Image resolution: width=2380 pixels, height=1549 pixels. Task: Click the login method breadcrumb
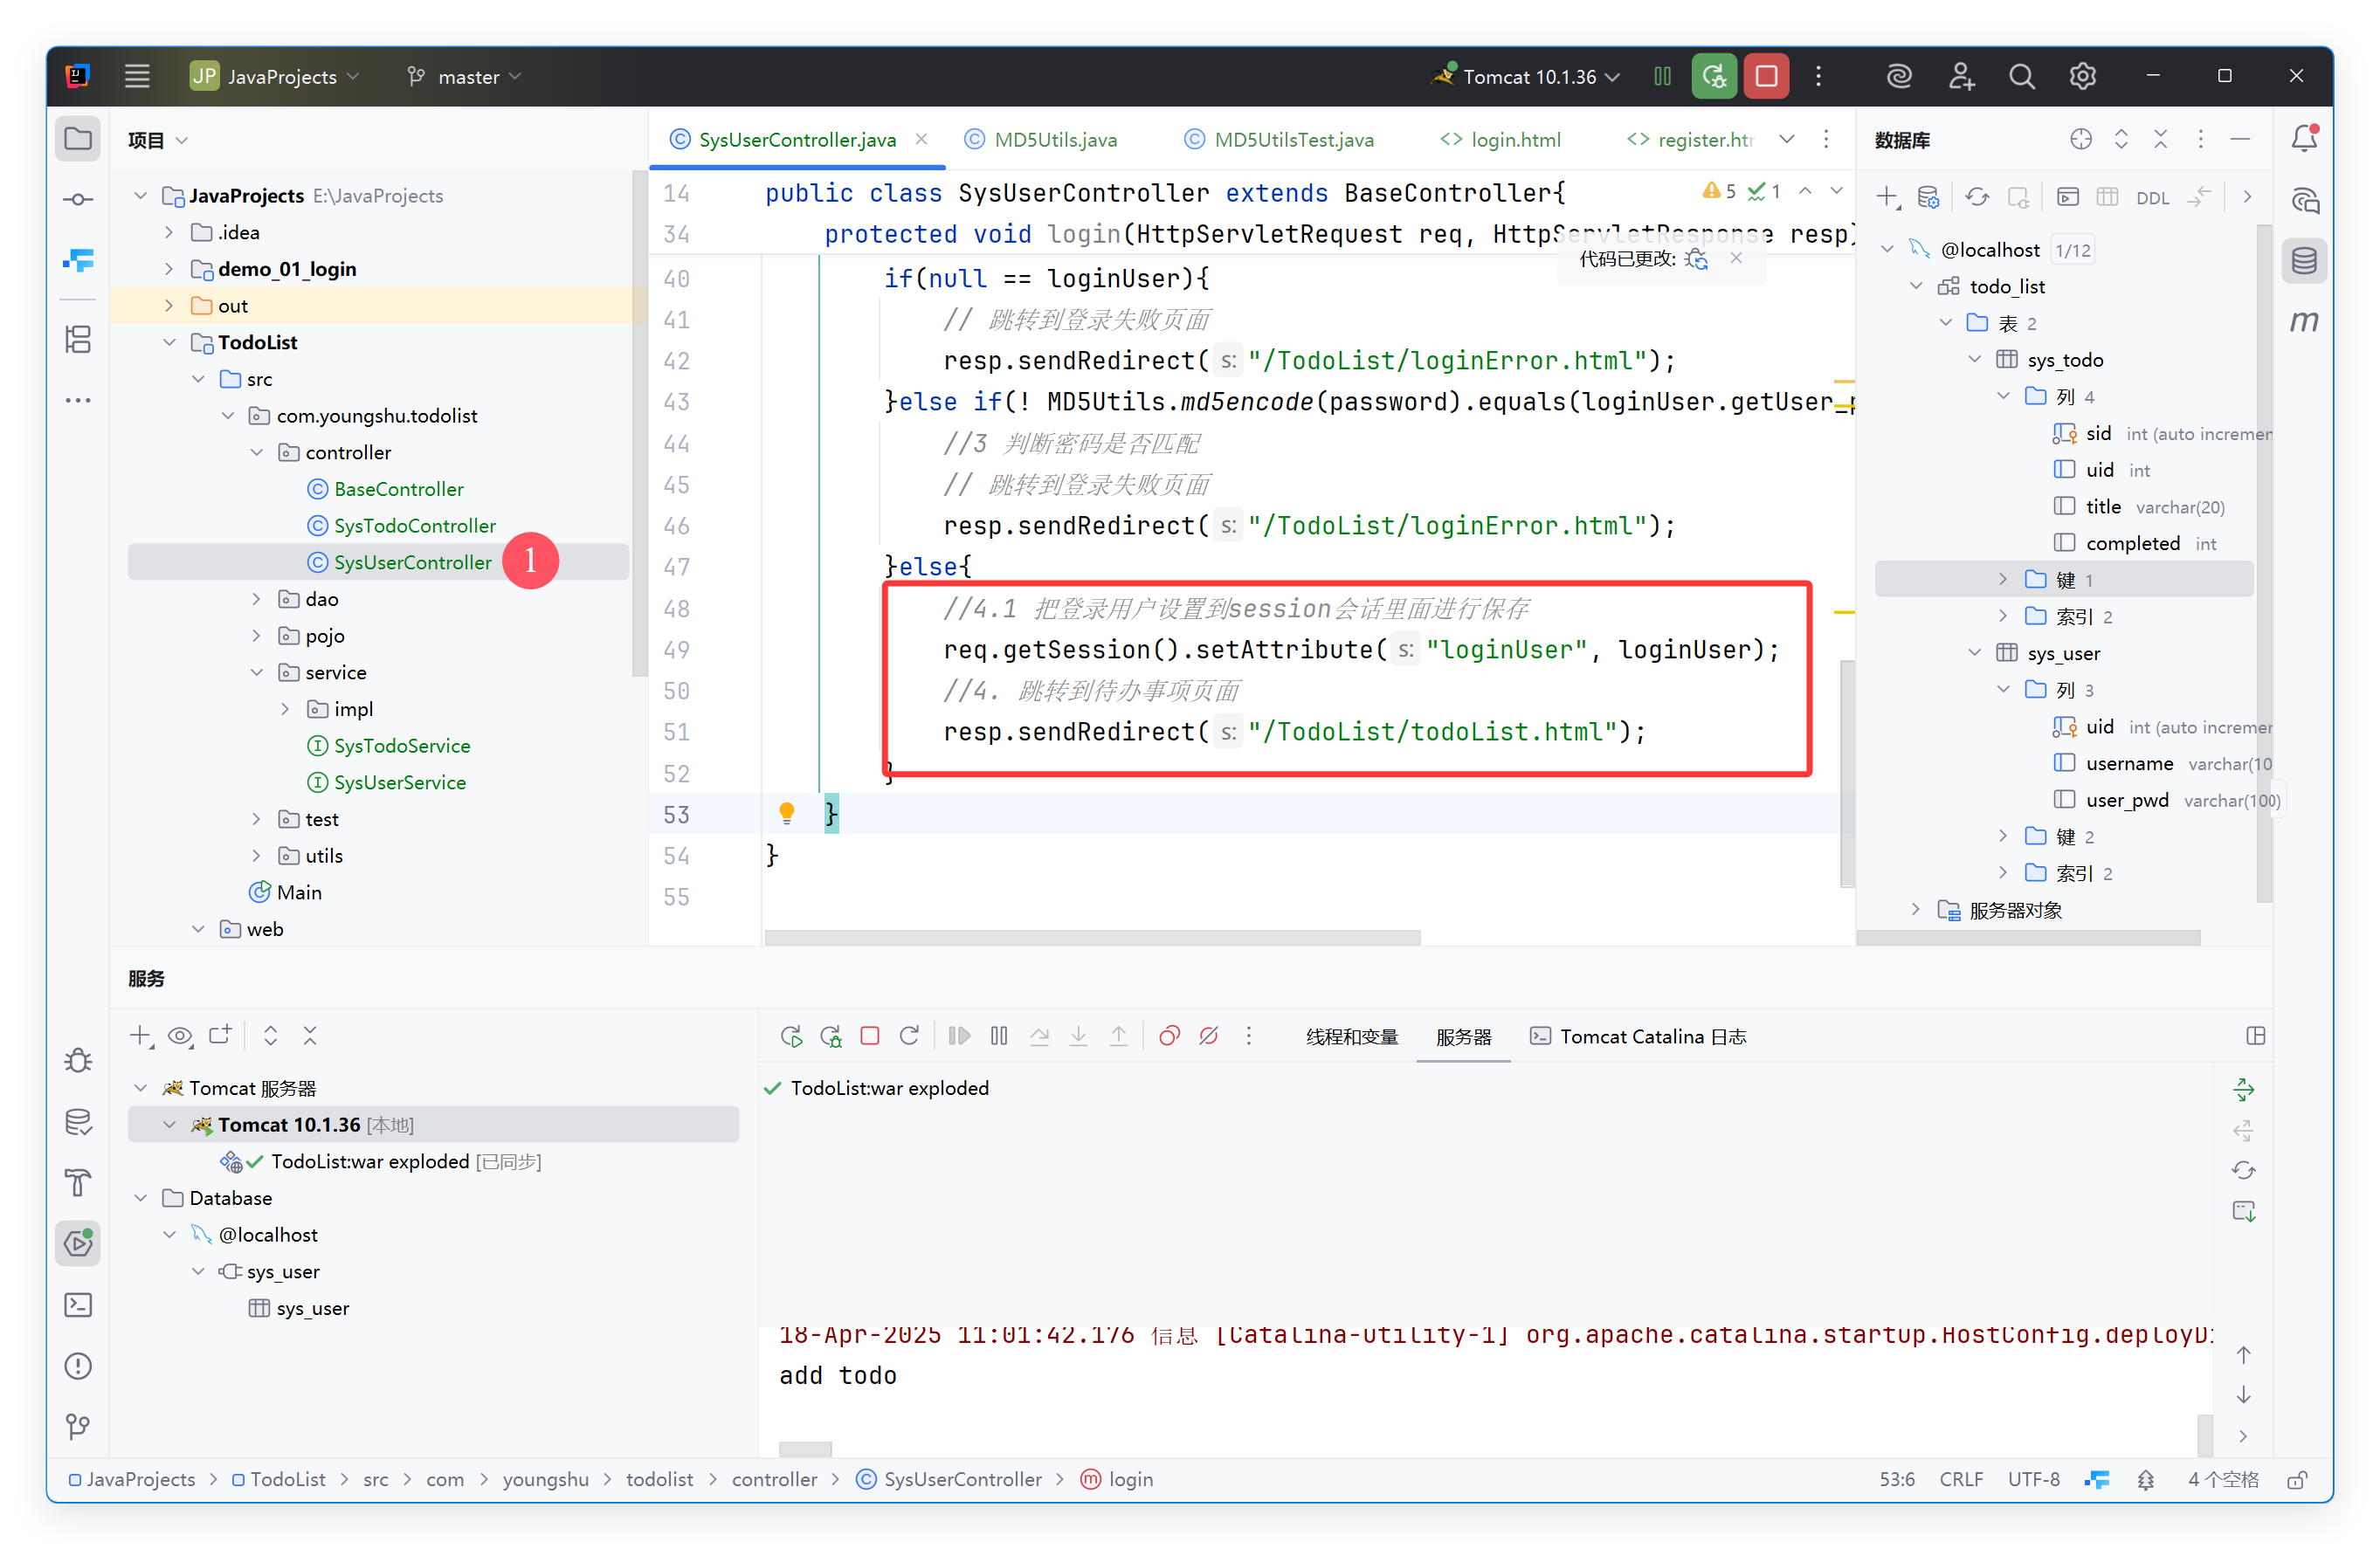[1117, 1479]
